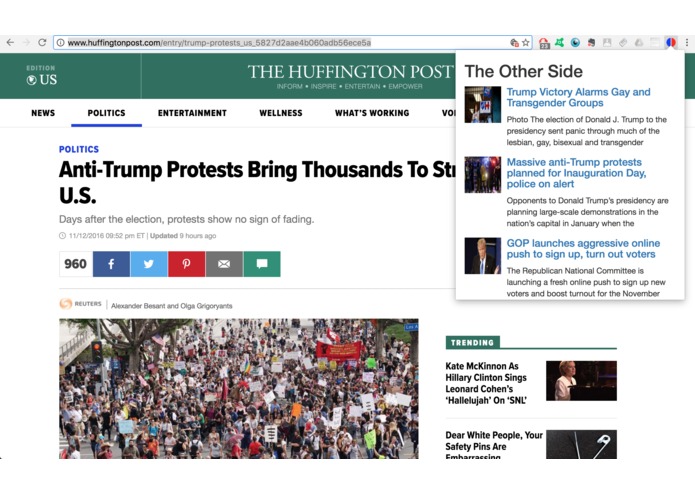Click the browser forward arrow
Viewport: 695px width, 494px height.
coord(26,43)
